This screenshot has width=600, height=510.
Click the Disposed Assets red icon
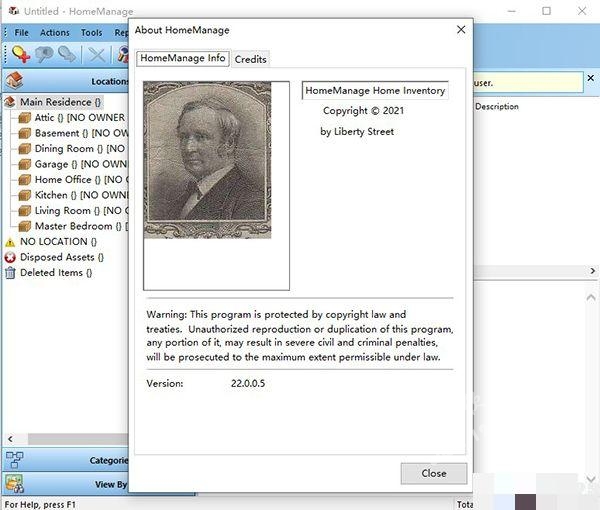coord(10,257)
